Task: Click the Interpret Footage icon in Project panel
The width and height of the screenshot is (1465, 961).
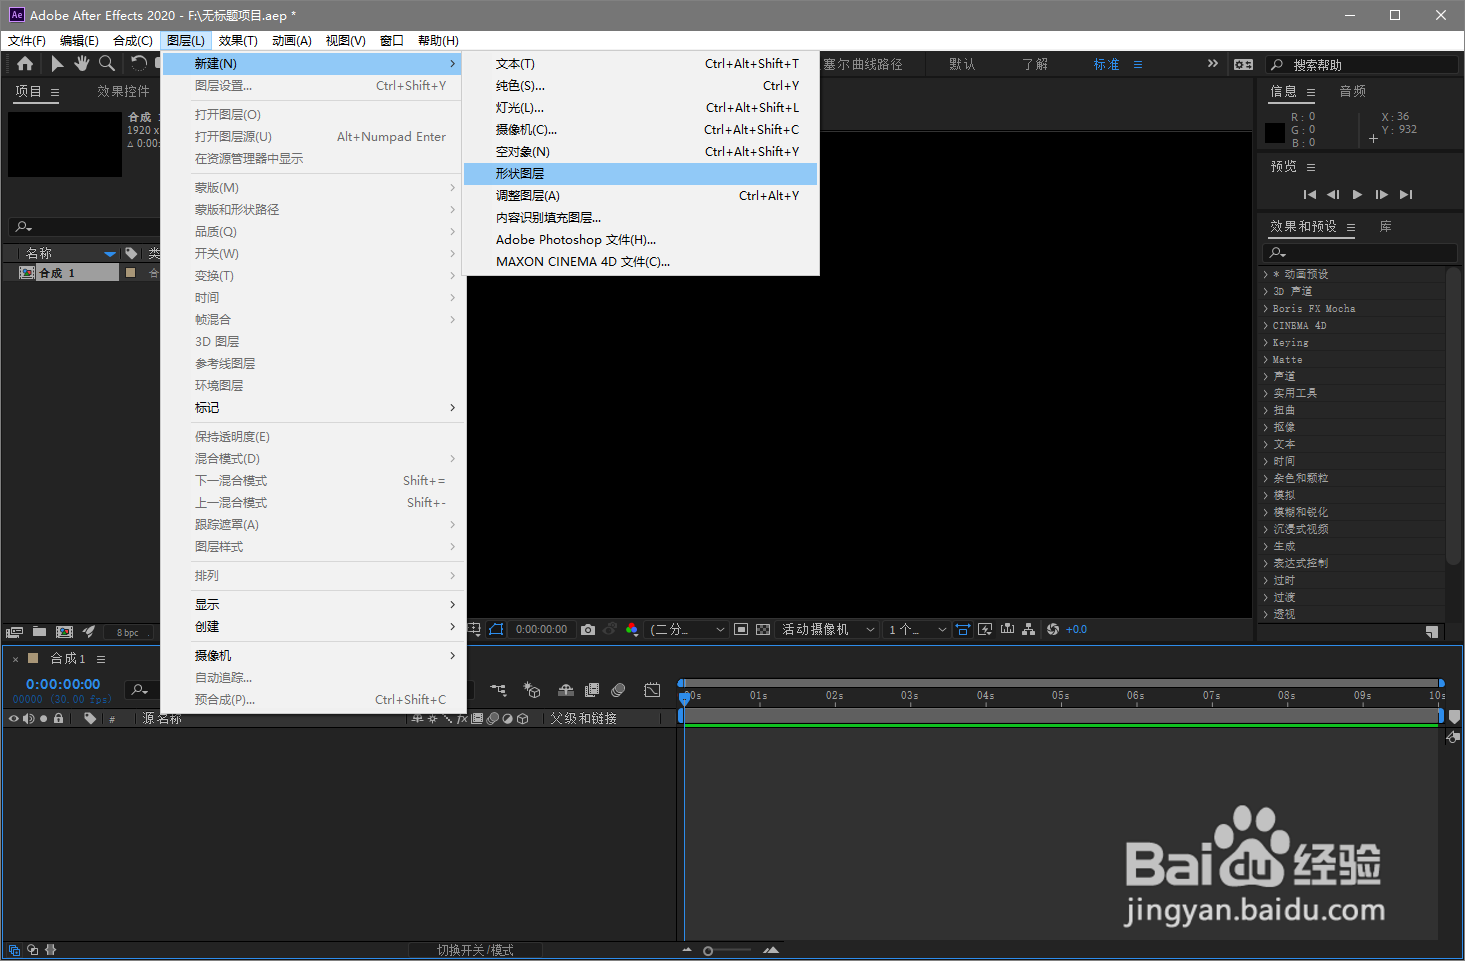Action: (14, 632)
